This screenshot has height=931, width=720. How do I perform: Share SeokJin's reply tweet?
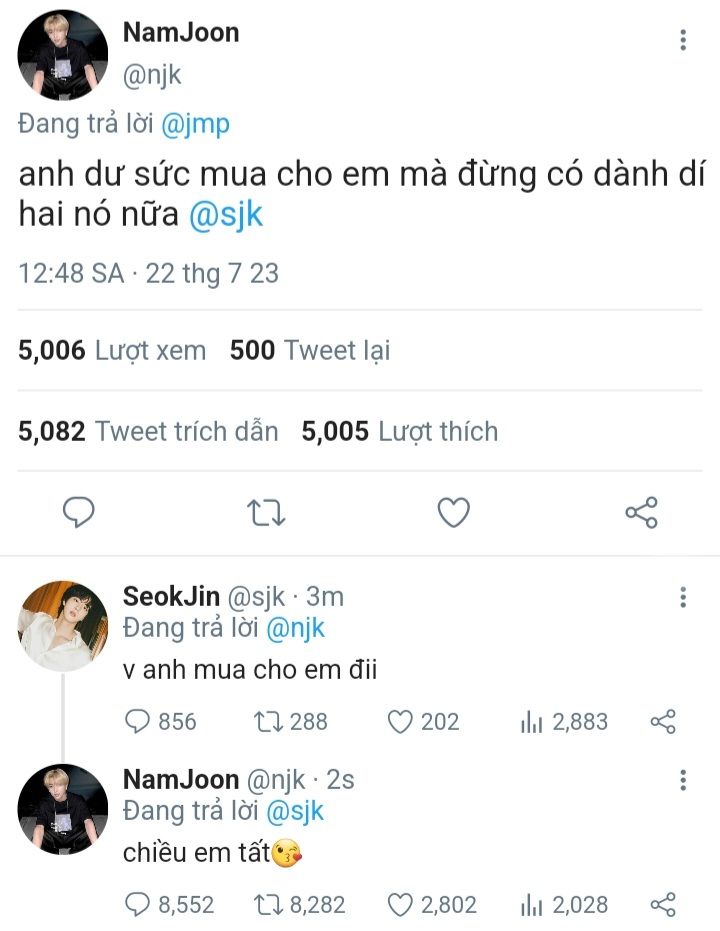[663, 721]
